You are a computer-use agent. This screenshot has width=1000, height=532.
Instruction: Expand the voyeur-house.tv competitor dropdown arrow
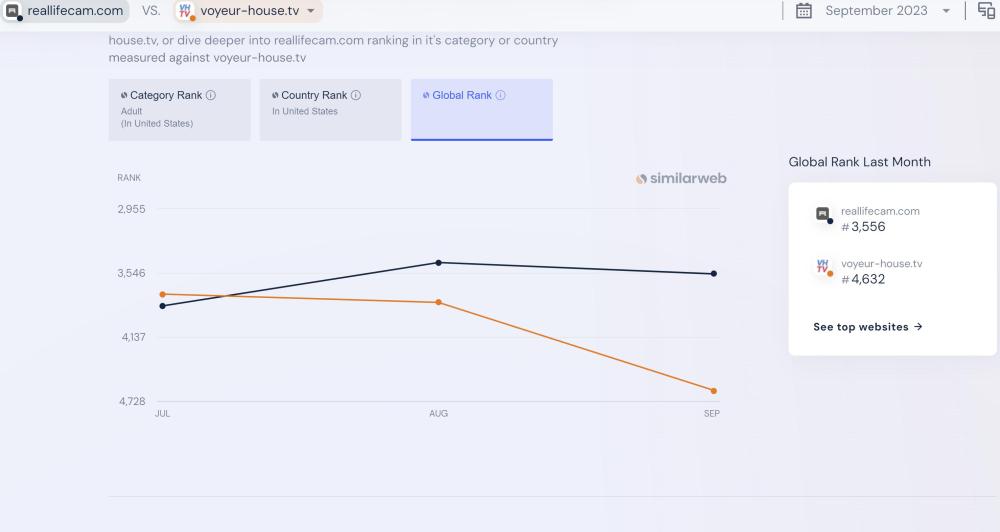click(x=311, y=11)
